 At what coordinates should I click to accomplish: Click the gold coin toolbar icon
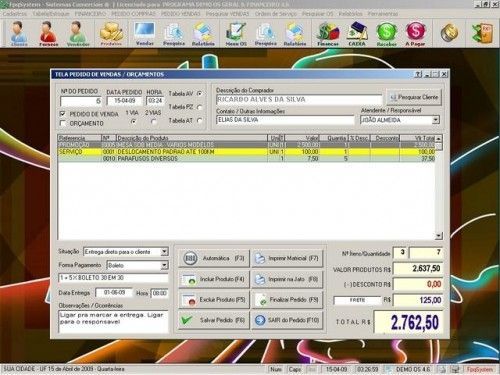pyautogui.click(x=449, y=33)
